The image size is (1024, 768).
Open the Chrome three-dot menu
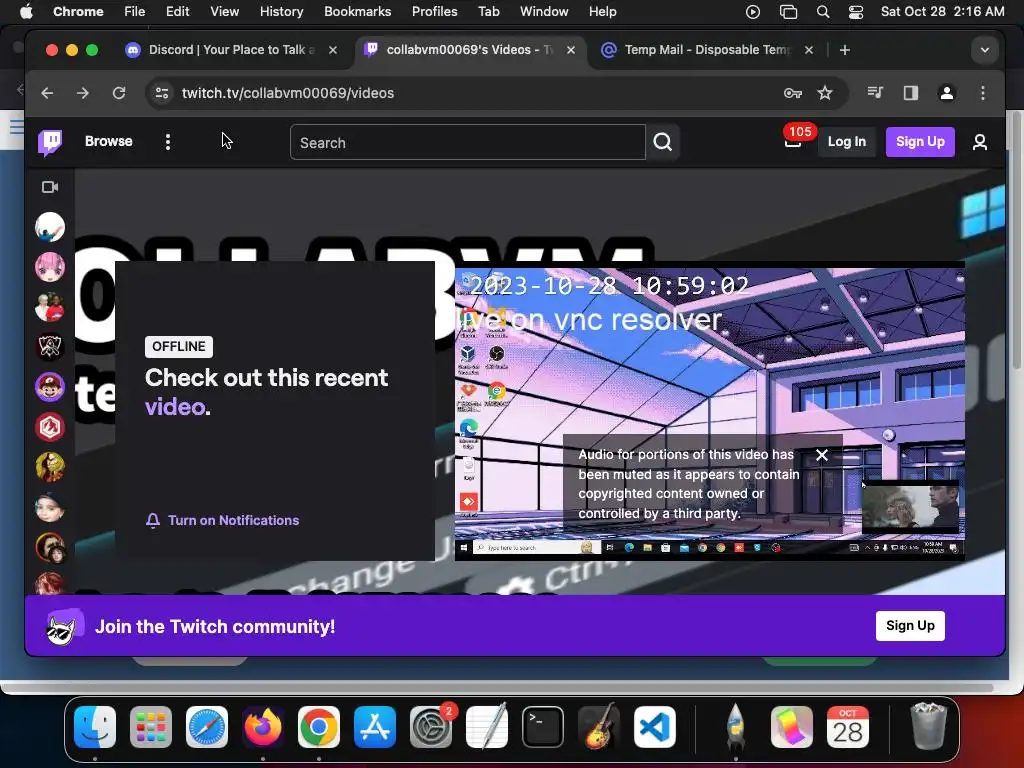(982, 93)
